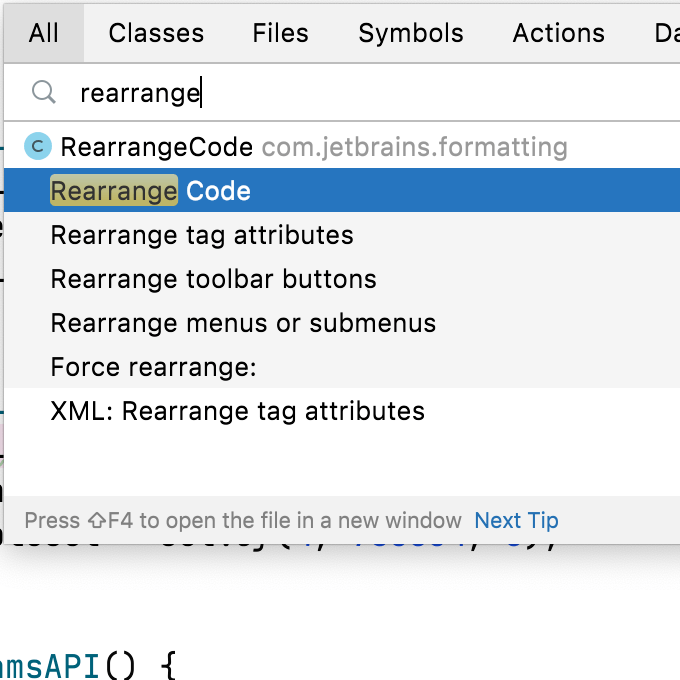Select "Rearrange menus or submenus" result

pyautogui.click(x=243, y=323)
